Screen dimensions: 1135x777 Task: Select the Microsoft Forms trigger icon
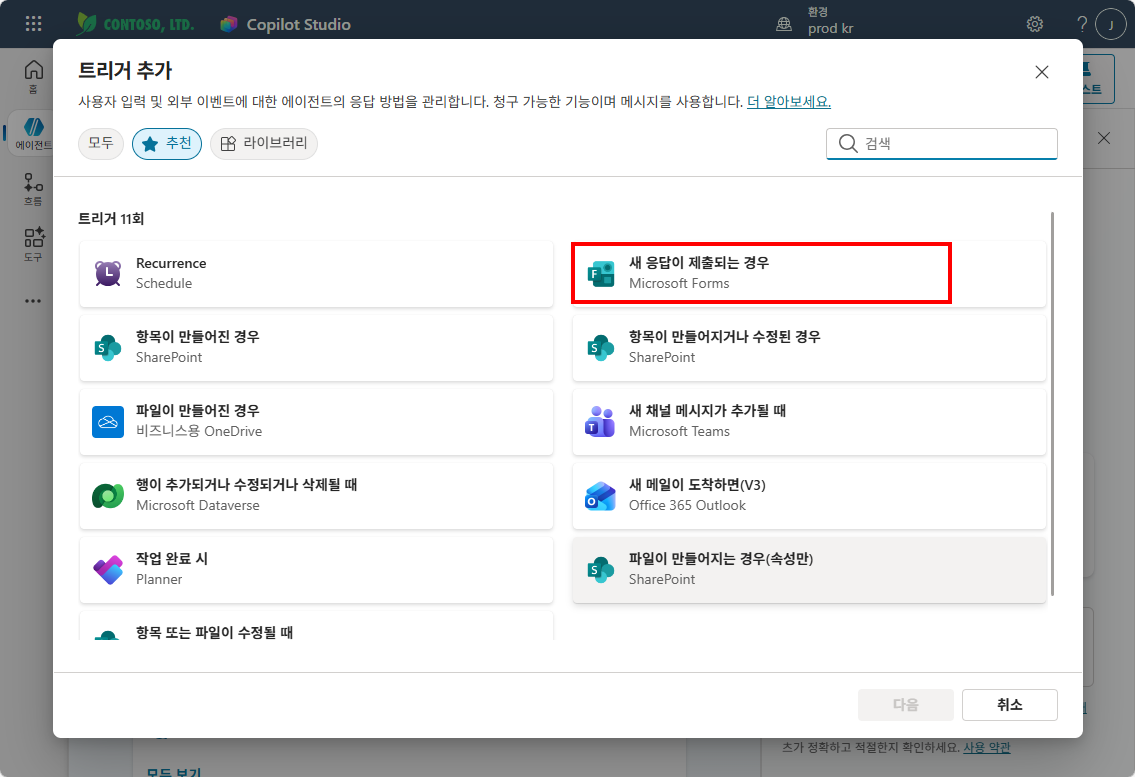pyautogui.click(x=601, y=274)
